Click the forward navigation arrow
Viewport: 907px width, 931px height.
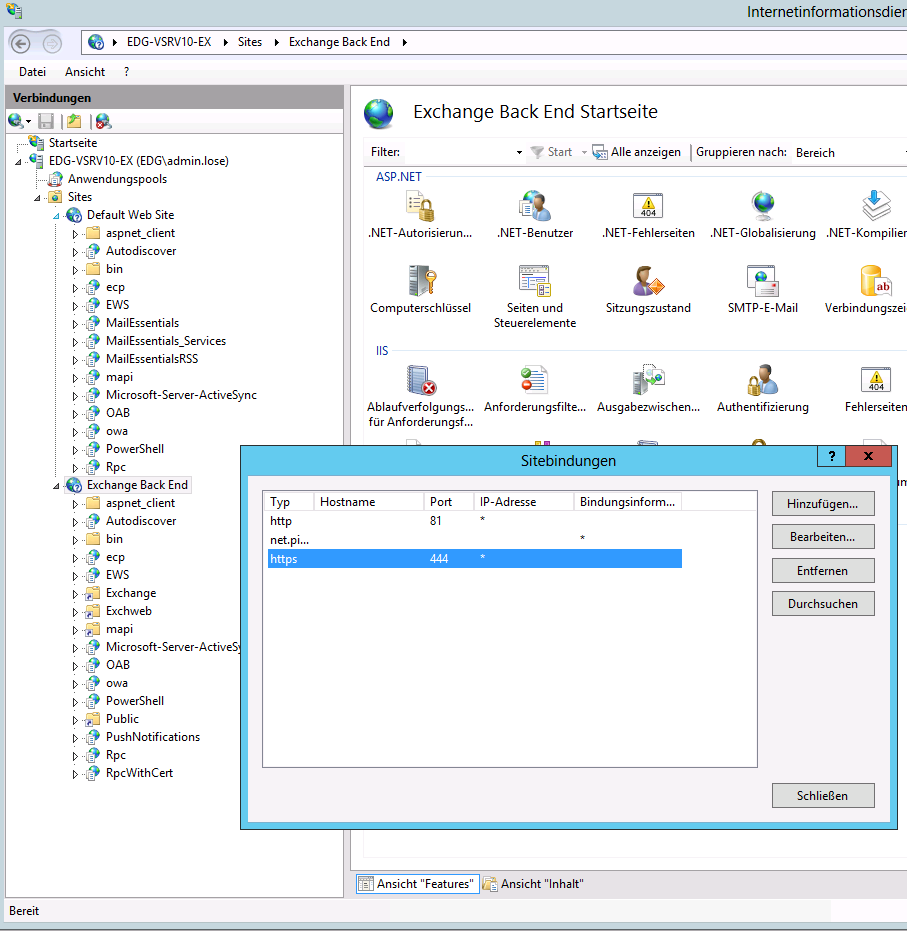tap(52, 43)
